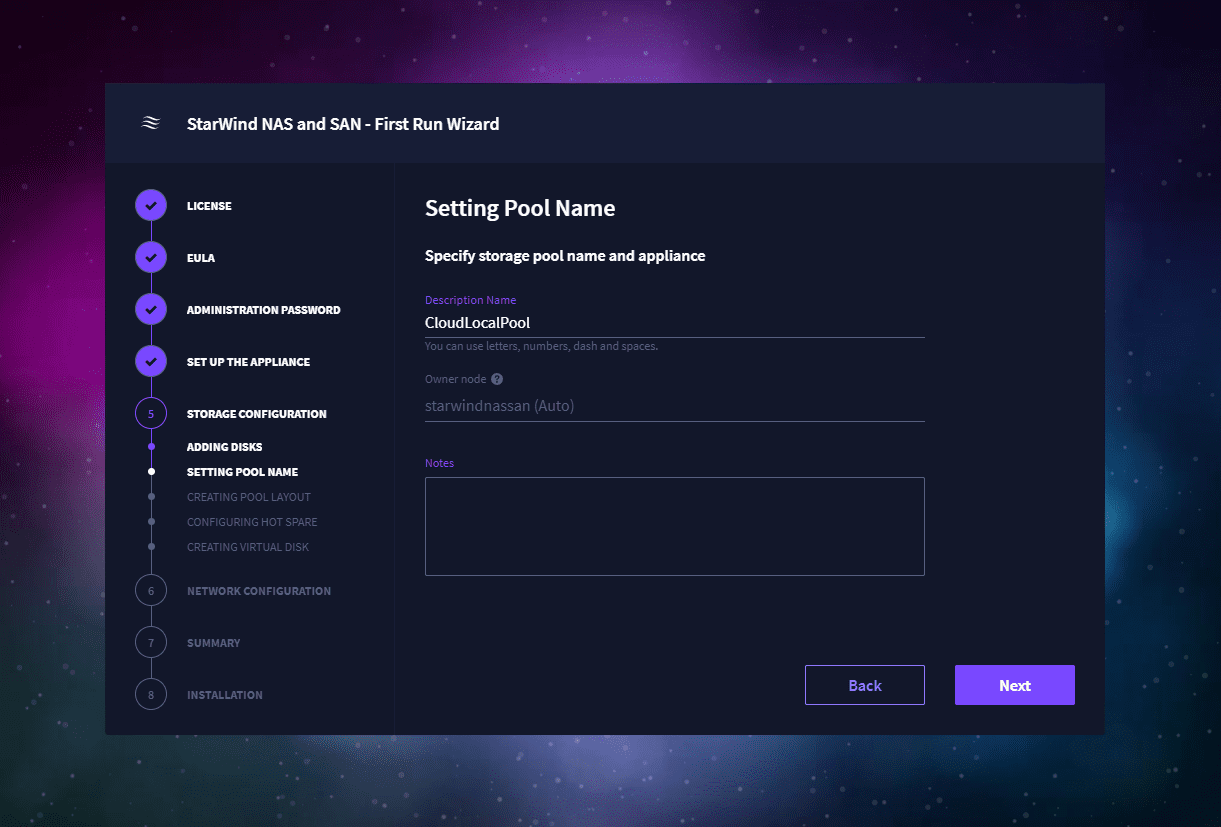
Task: Click the Owner node starwindnassan (Auto) field
Action: (675, 406)
